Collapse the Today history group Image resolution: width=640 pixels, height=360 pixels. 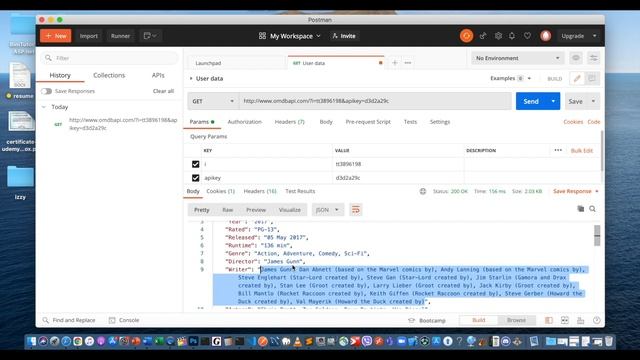pyautogui.click(x=44, y=107)
